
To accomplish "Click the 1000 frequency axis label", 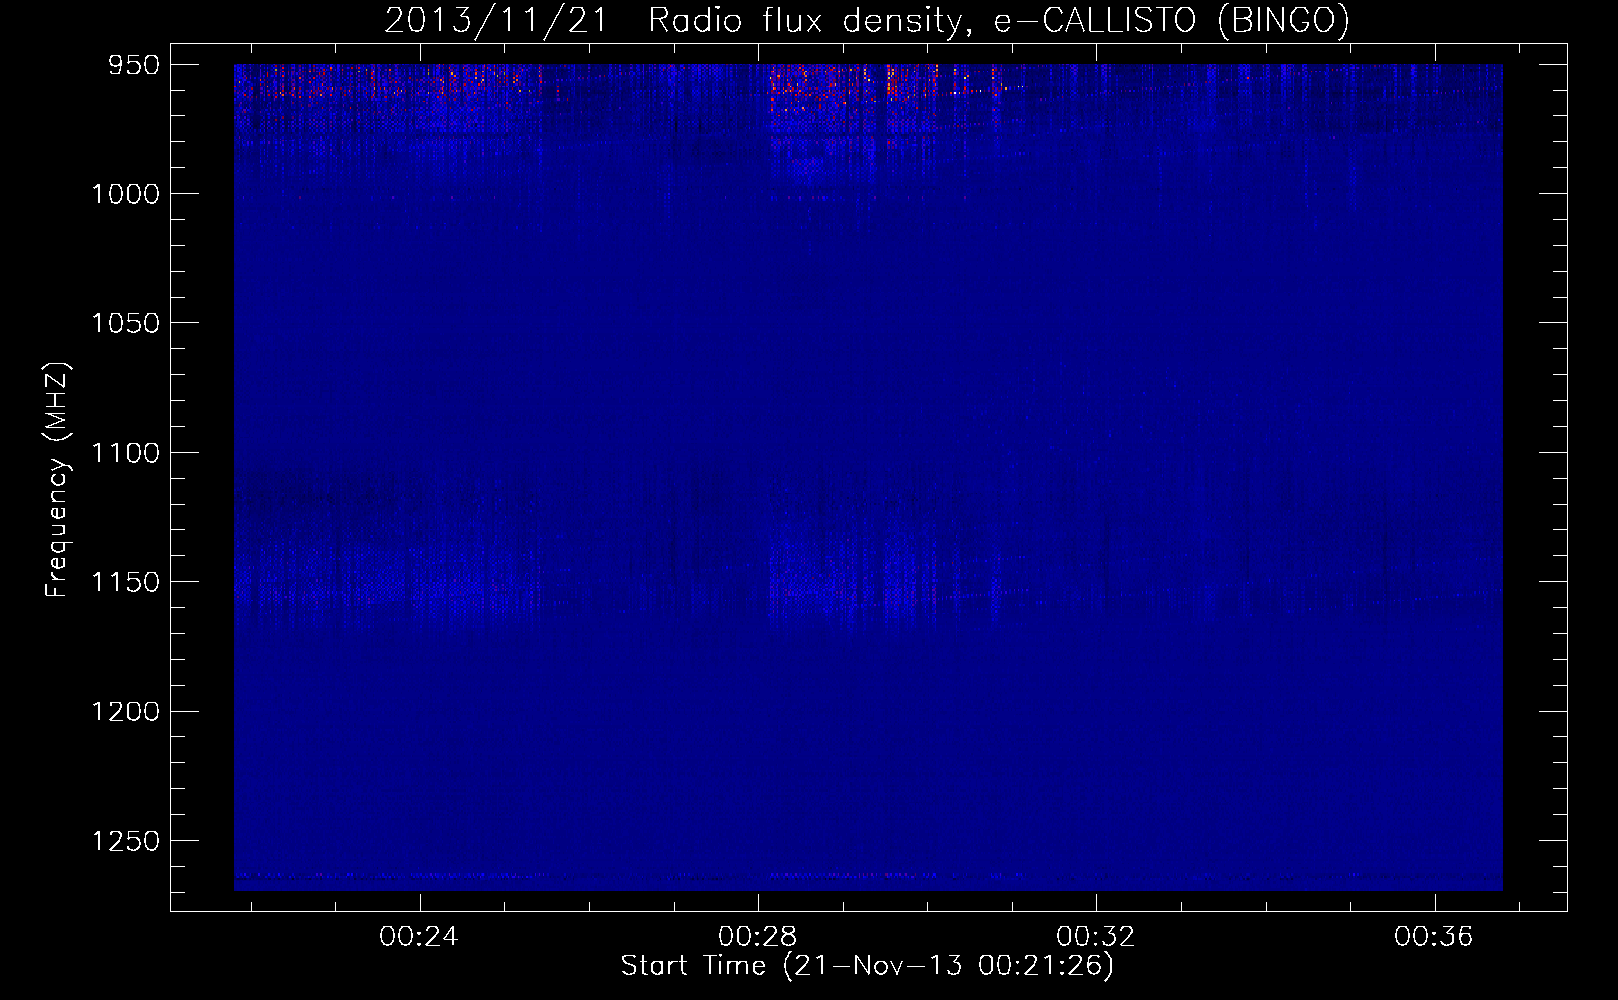I will [x=126, y=194].
